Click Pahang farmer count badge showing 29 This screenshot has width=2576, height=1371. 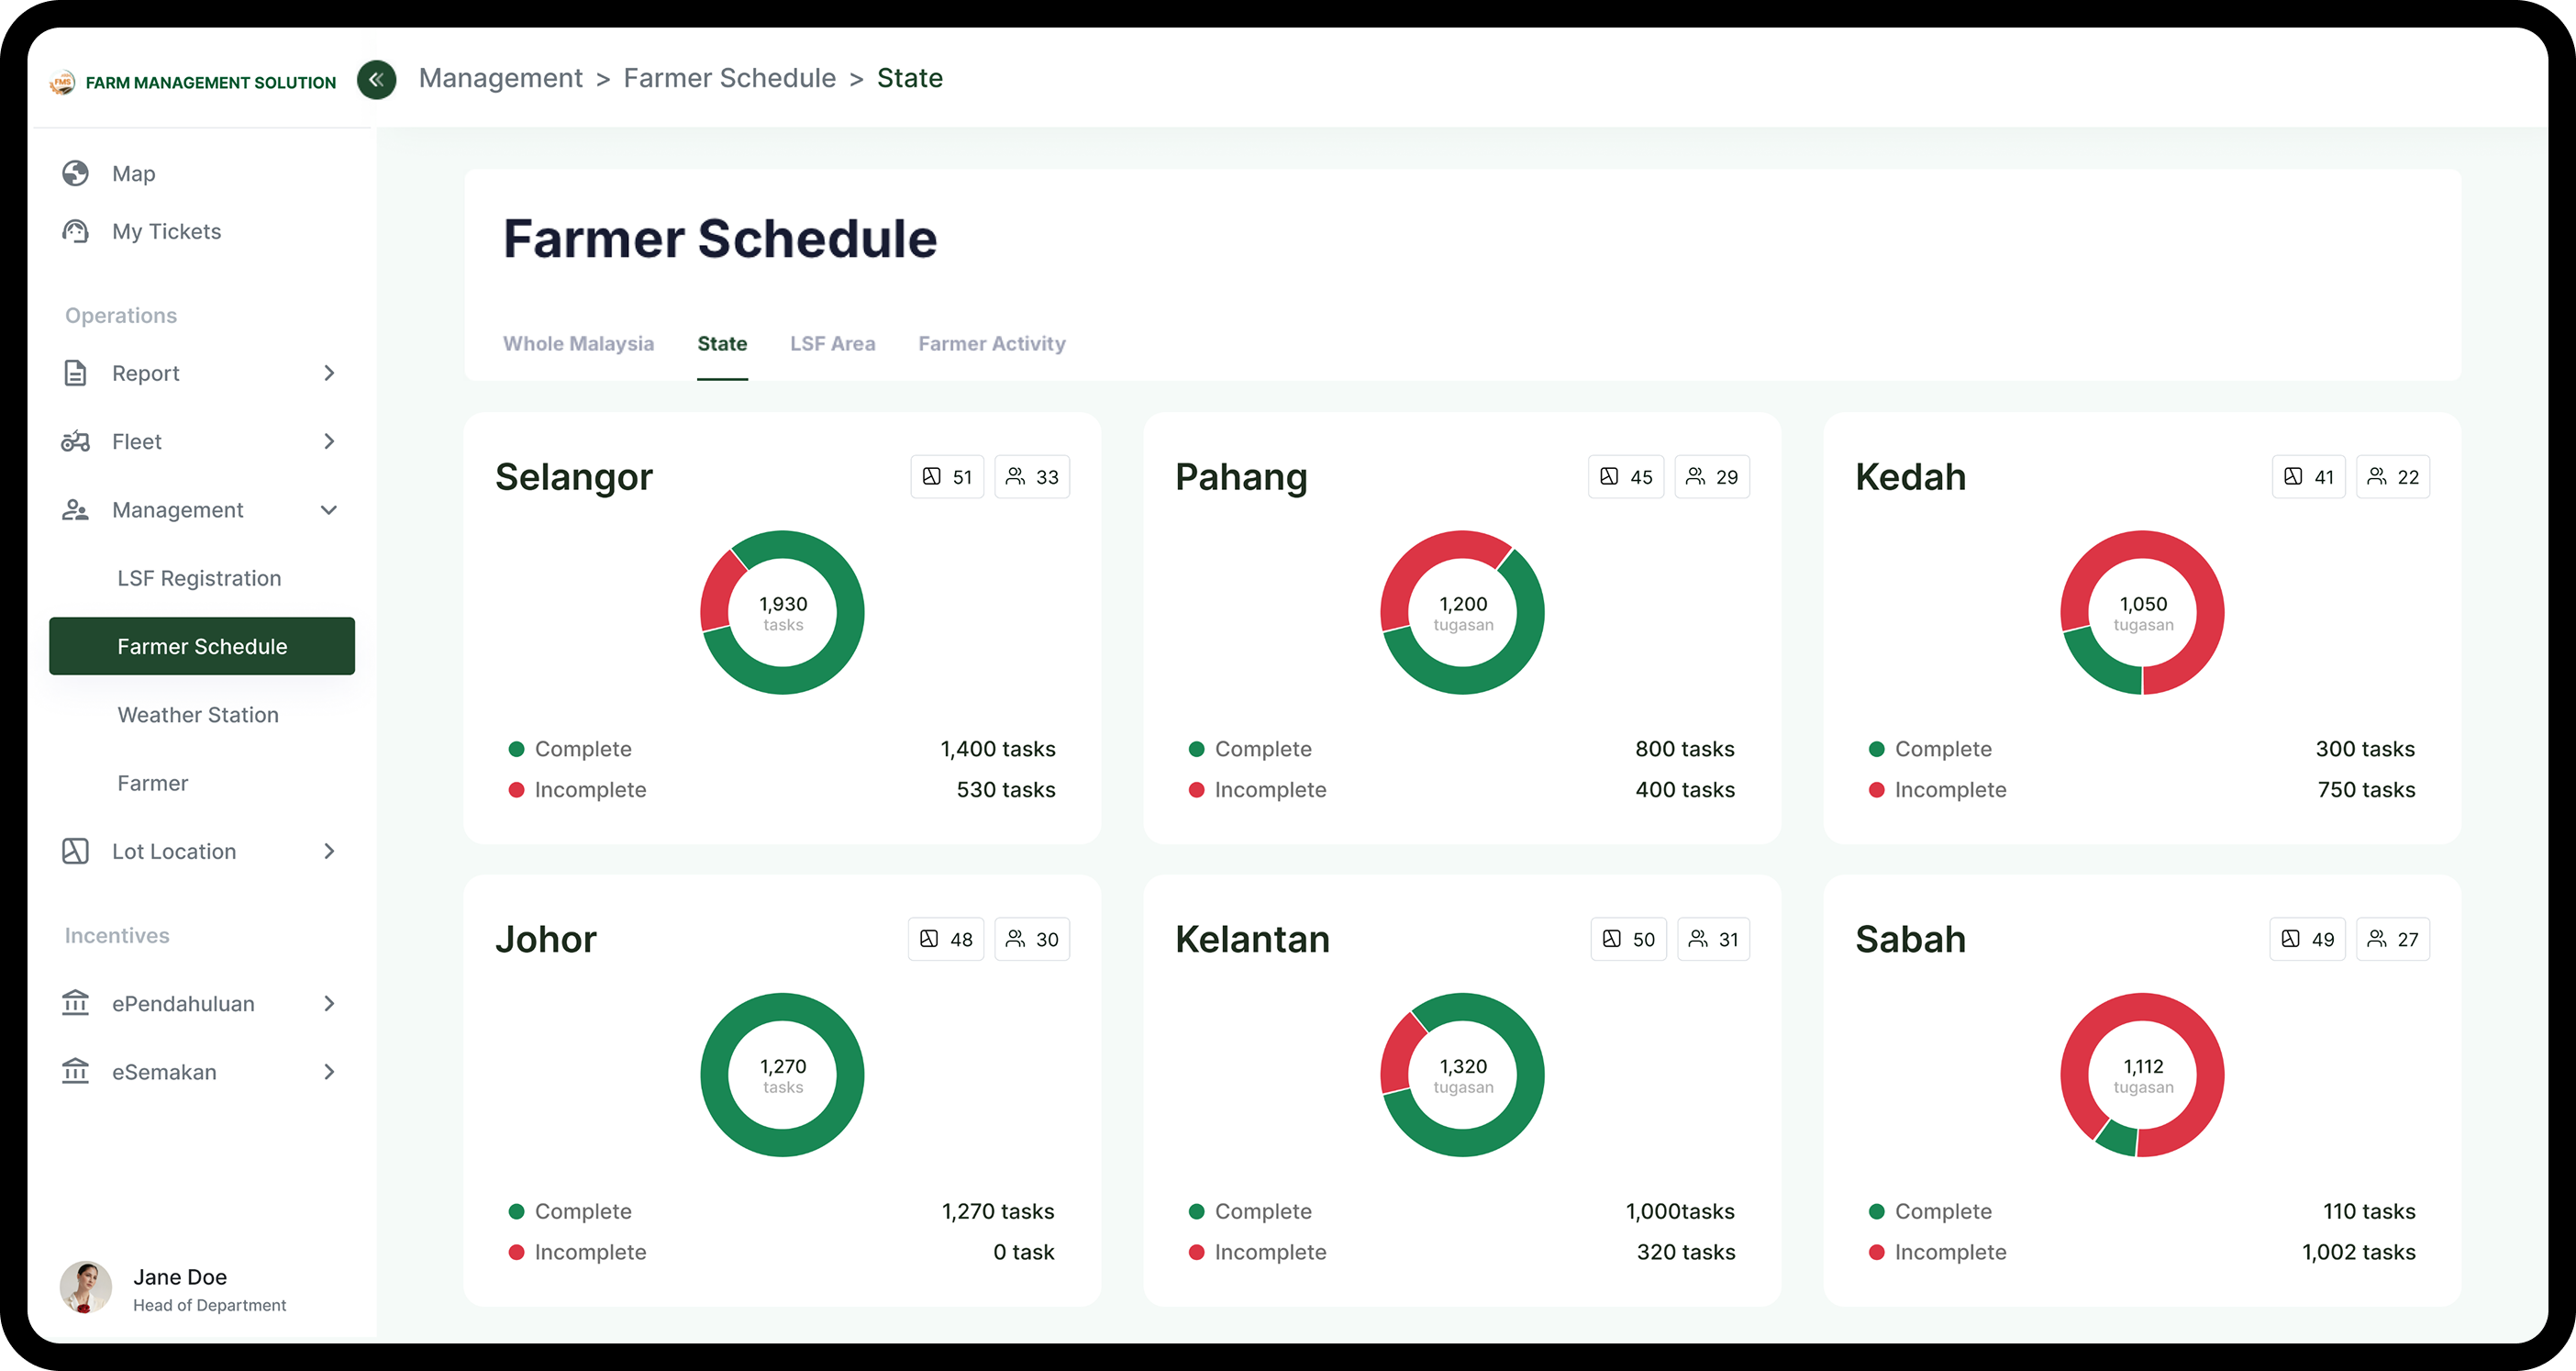pyautogui.click(x=1711, y=477)
